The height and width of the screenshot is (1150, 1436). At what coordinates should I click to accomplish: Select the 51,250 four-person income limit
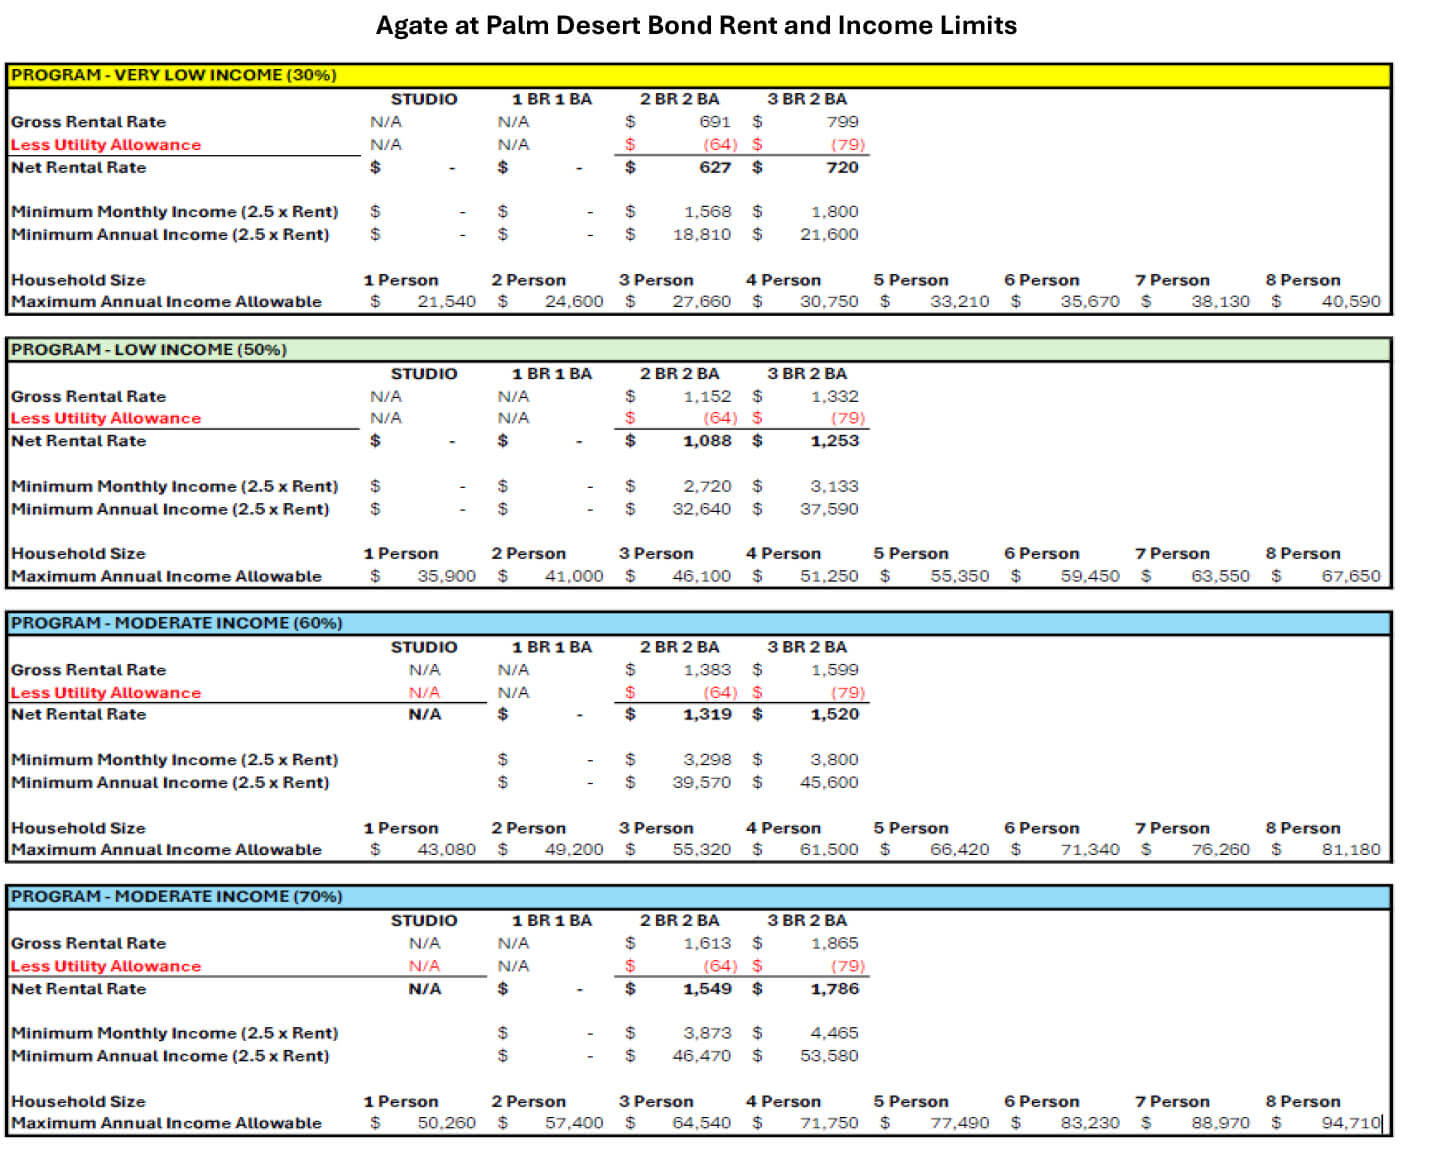(x=829, y=577)
